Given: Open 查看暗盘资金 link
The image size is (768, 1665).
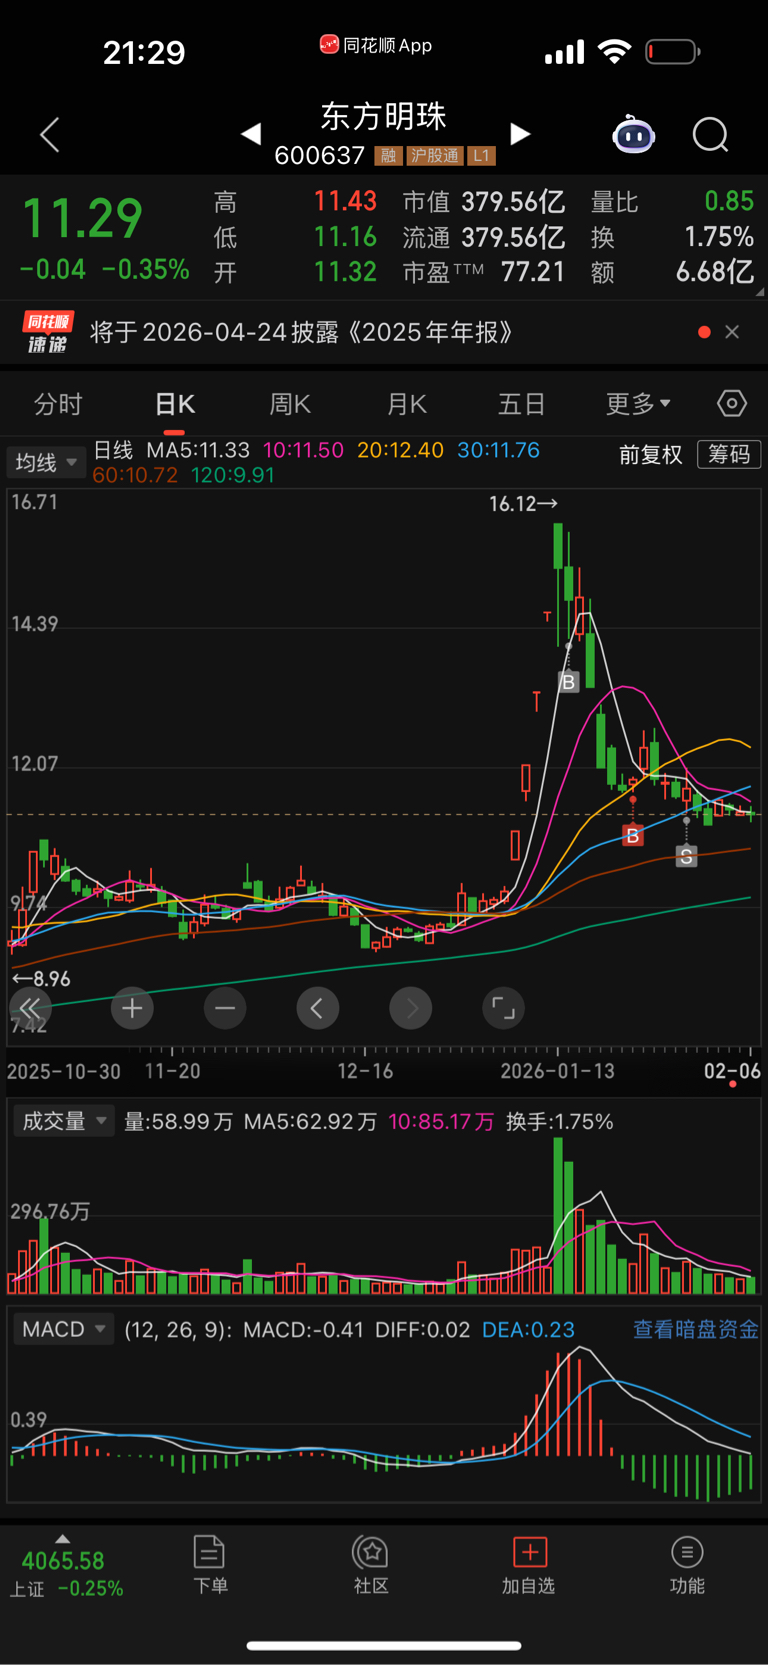Looking at the screenshot, I should pyautogui.click(x=696, y=1329).
